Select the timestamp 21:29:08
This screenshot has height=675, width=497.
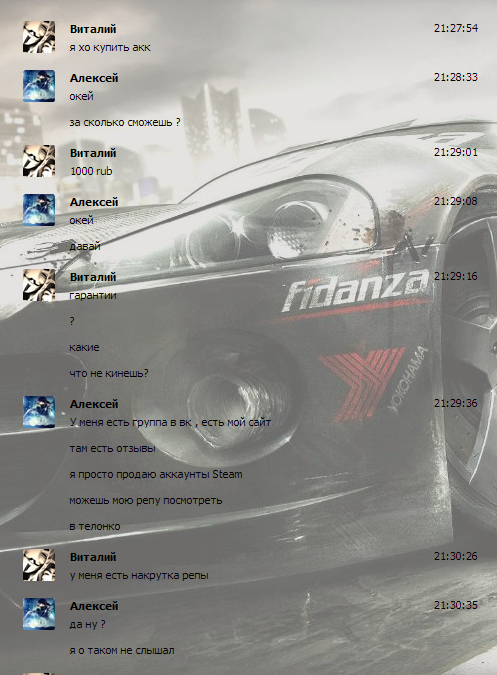456,201
